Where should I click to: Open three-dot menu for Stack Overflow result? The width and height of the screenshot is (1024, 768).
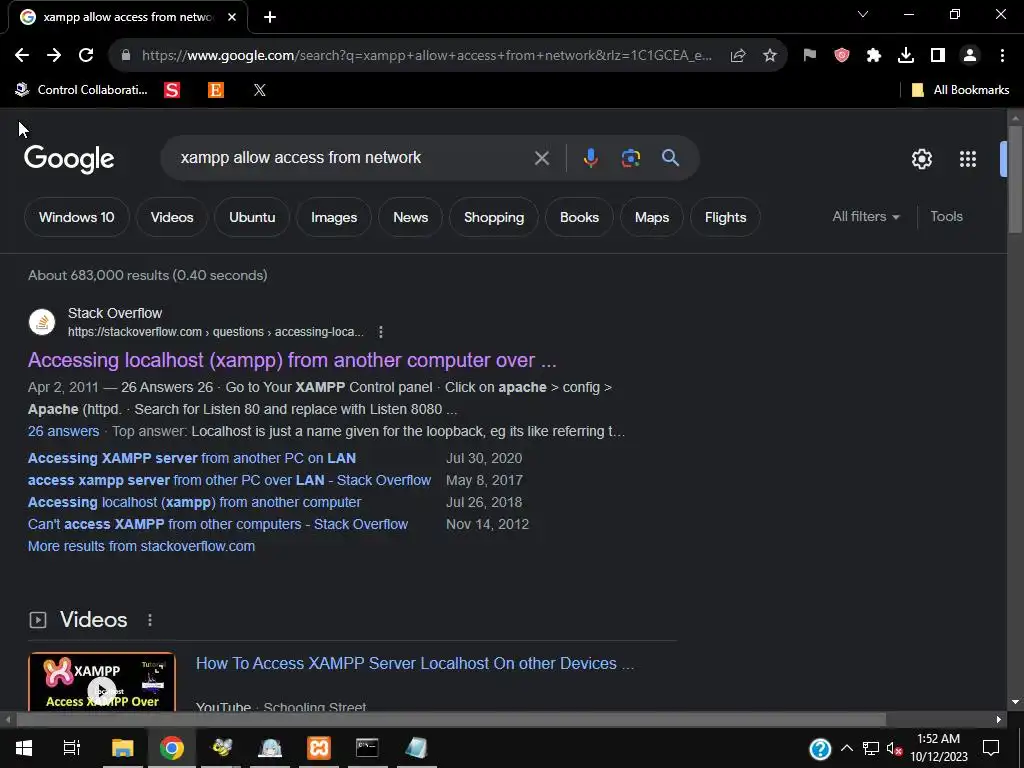[381, 332]
